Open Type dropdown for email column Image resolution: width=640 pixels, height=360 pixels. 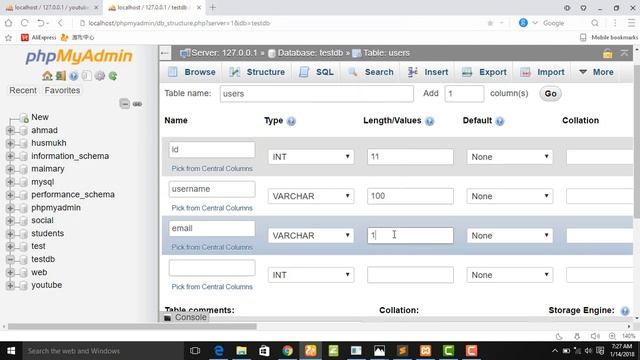click(x=311, y=236)
